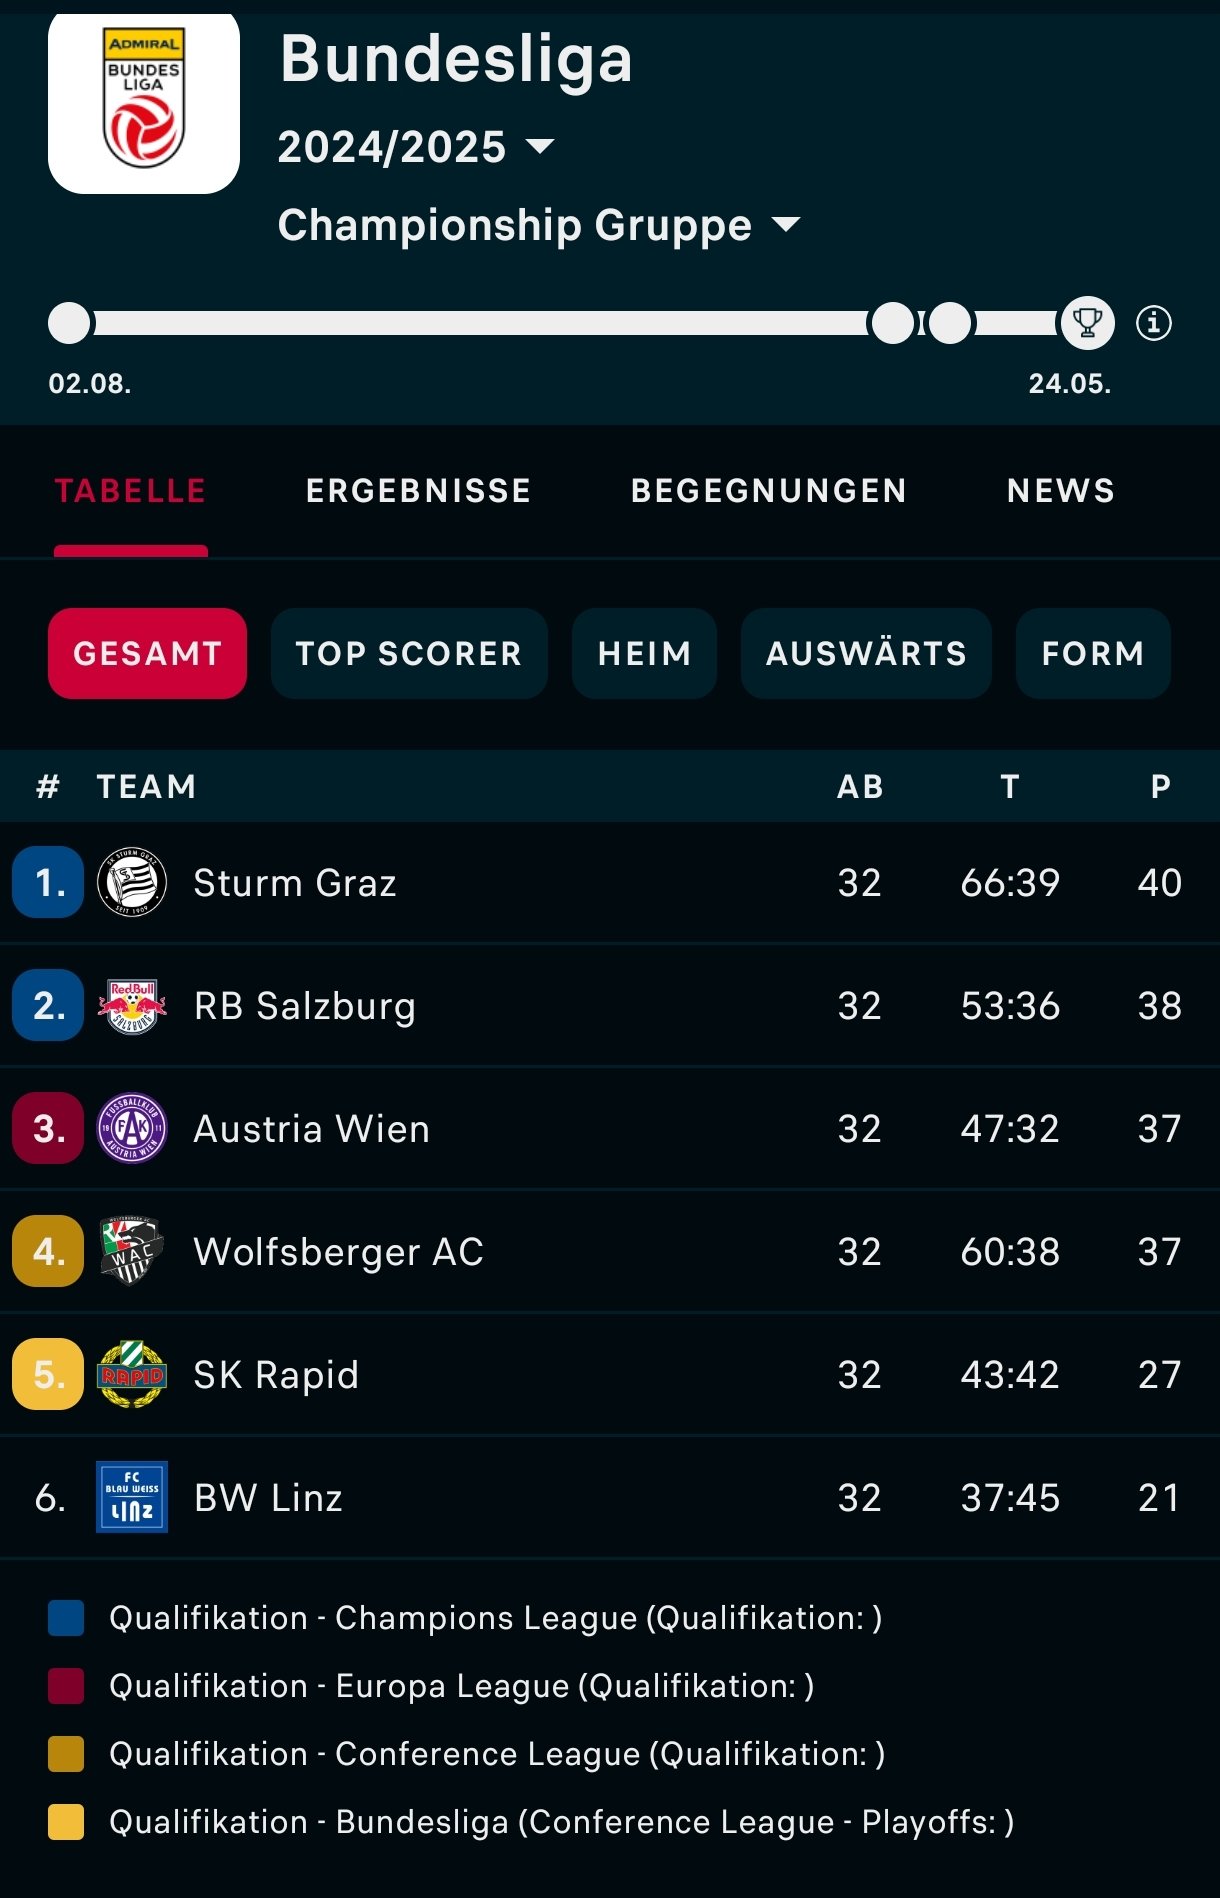
Task: Open the FC Blau Weiss Linz logo
Action: (132, 1497)
